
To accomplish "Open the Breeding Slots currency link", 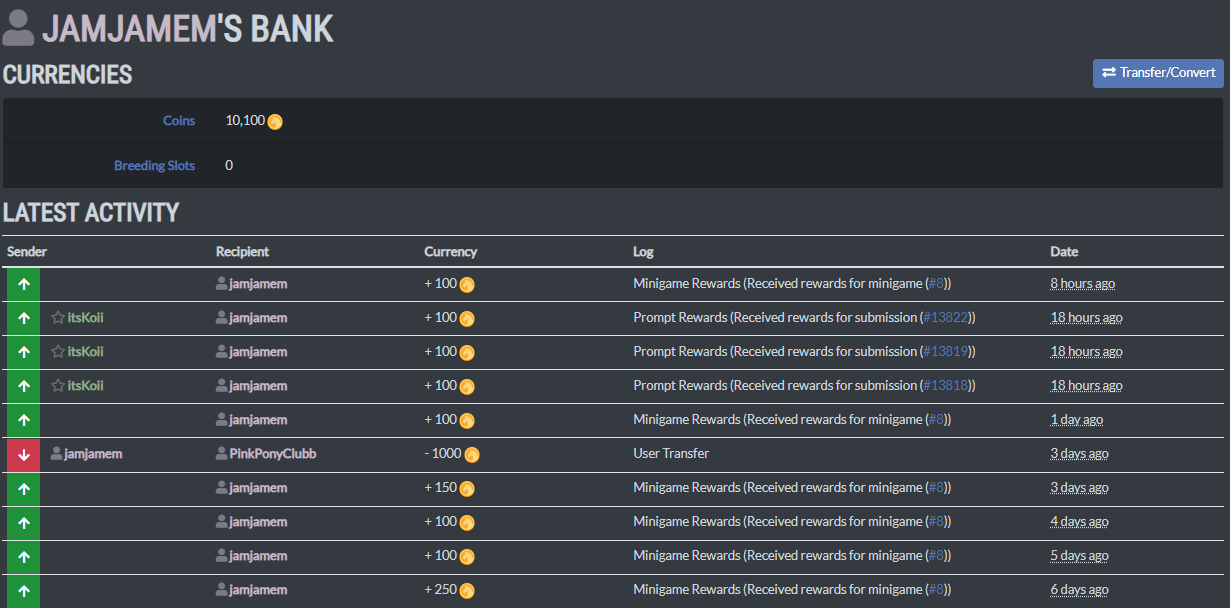I will (x=154, y=165).
